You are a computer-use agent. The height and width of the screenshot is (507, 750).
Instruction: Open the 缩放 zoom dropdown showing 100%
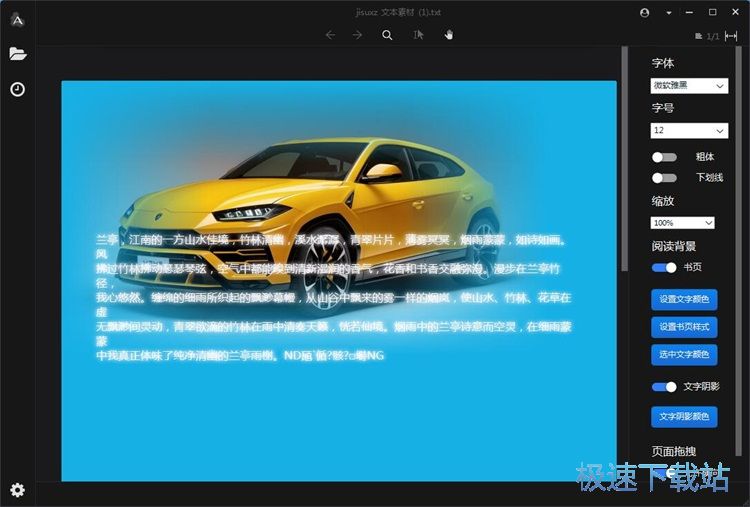tap(683, 223)
